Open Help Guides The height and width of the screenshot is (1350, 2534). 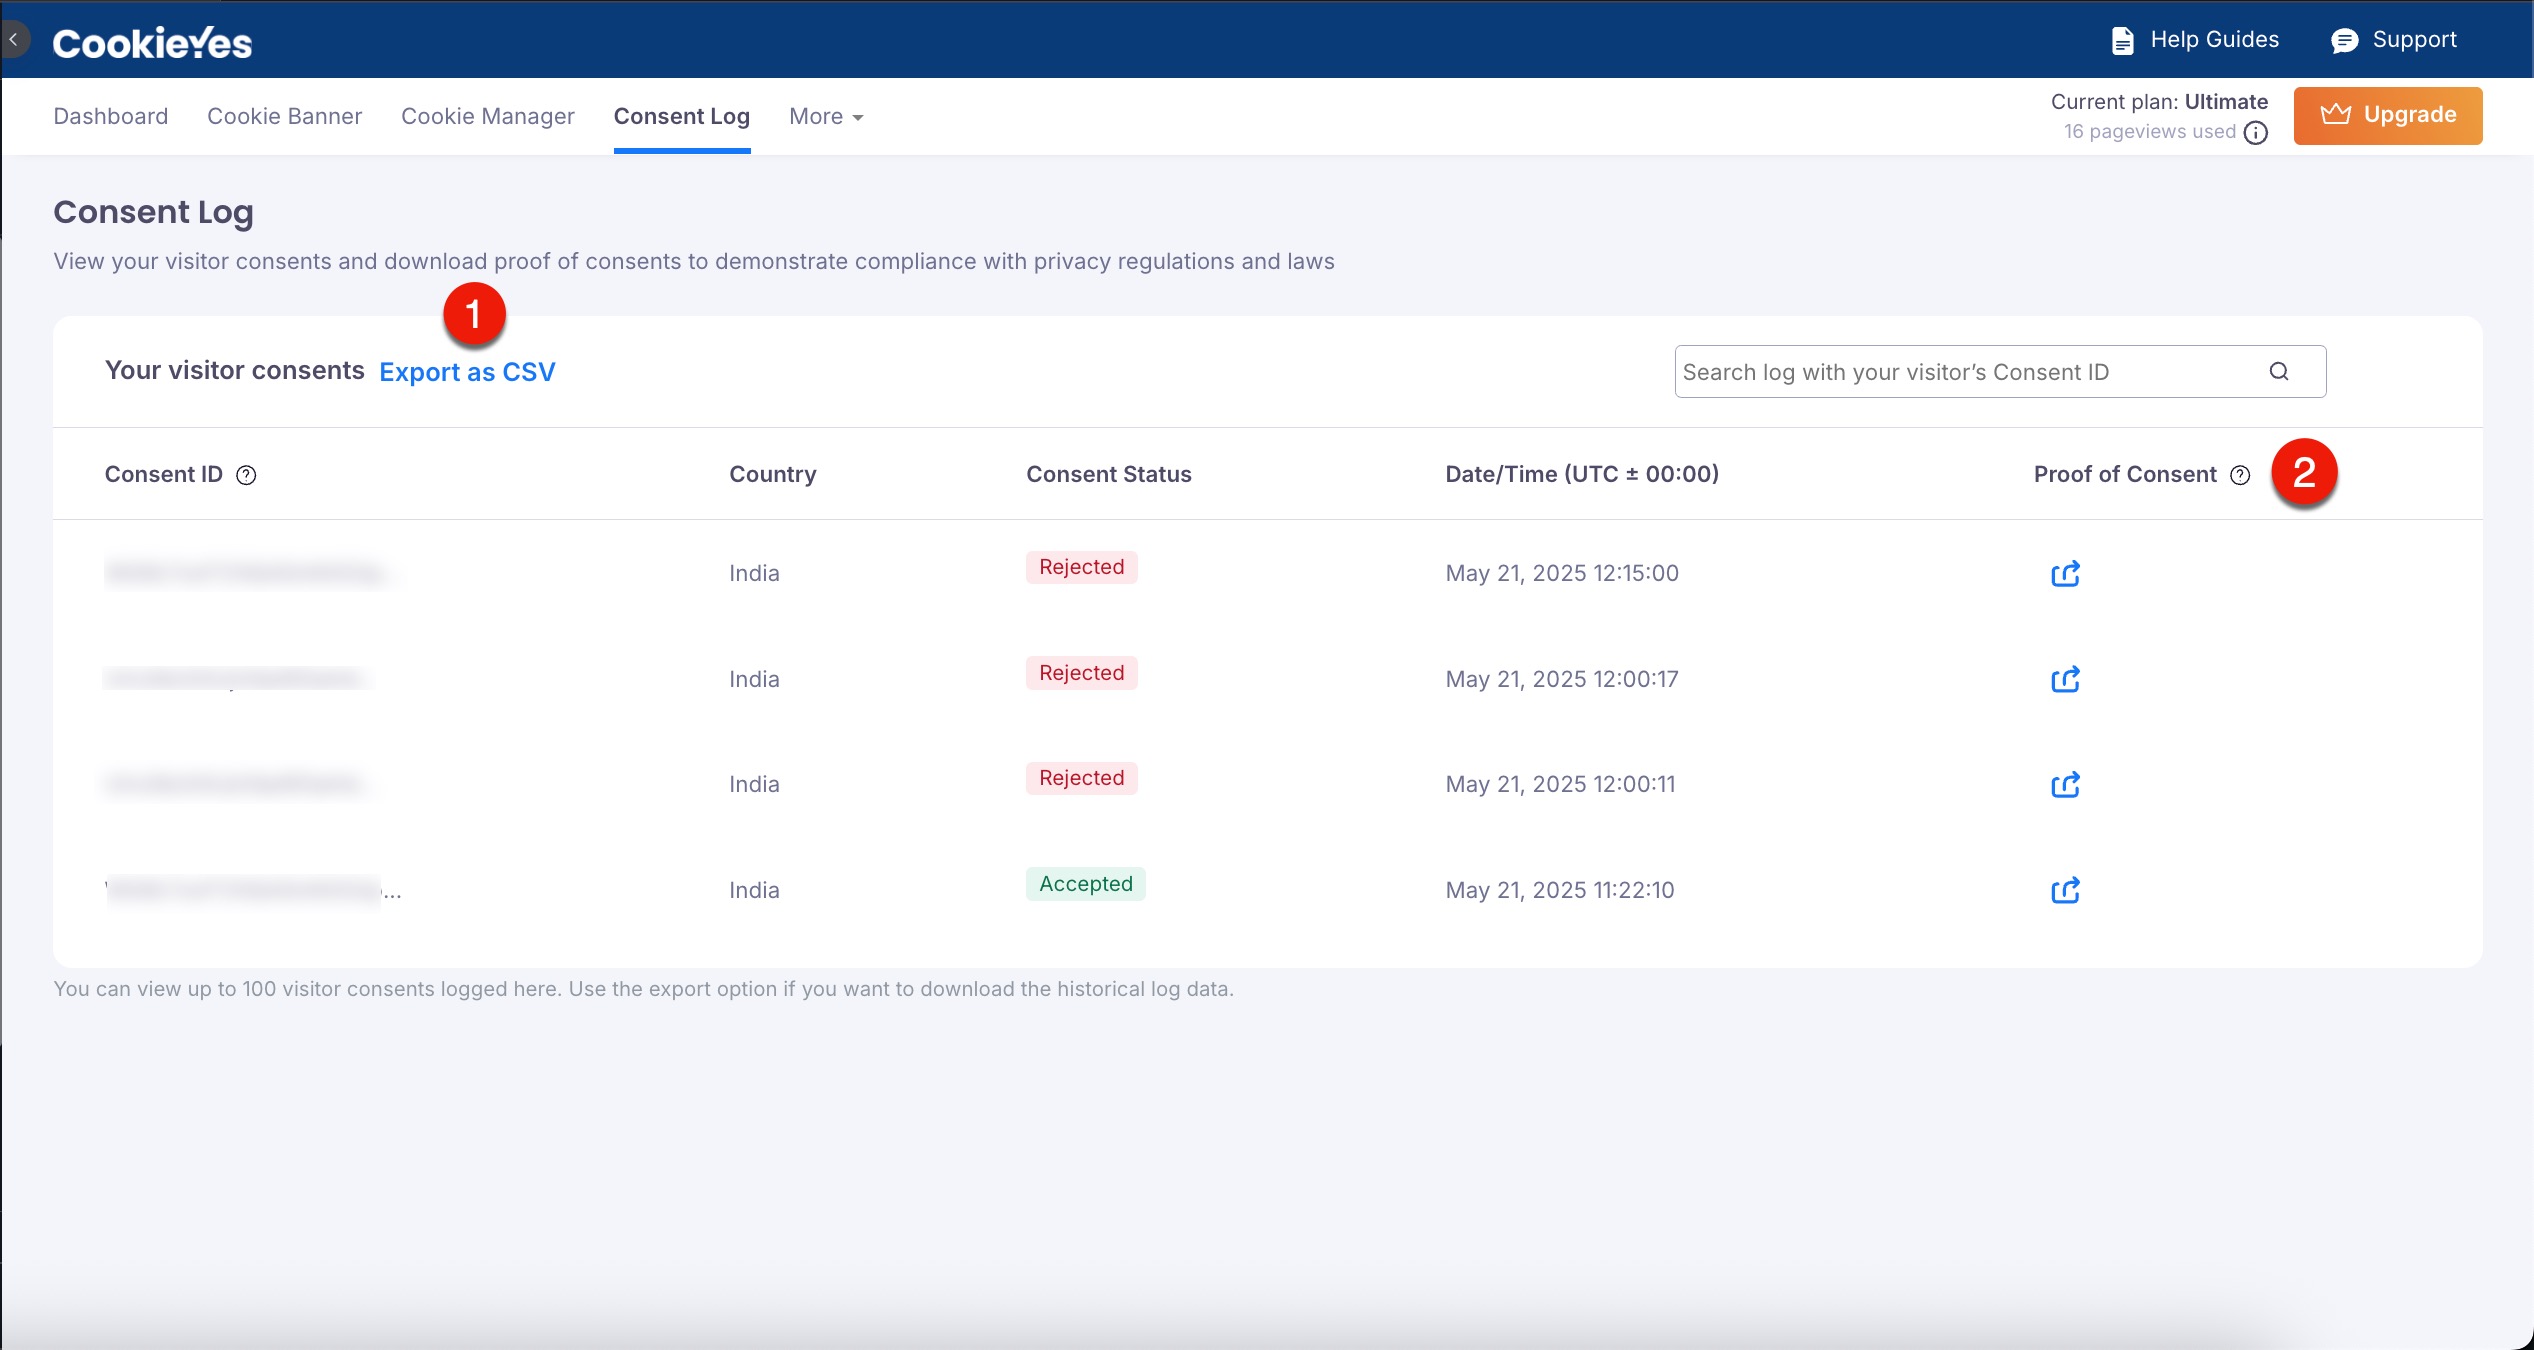click(x=2195, y=40)
